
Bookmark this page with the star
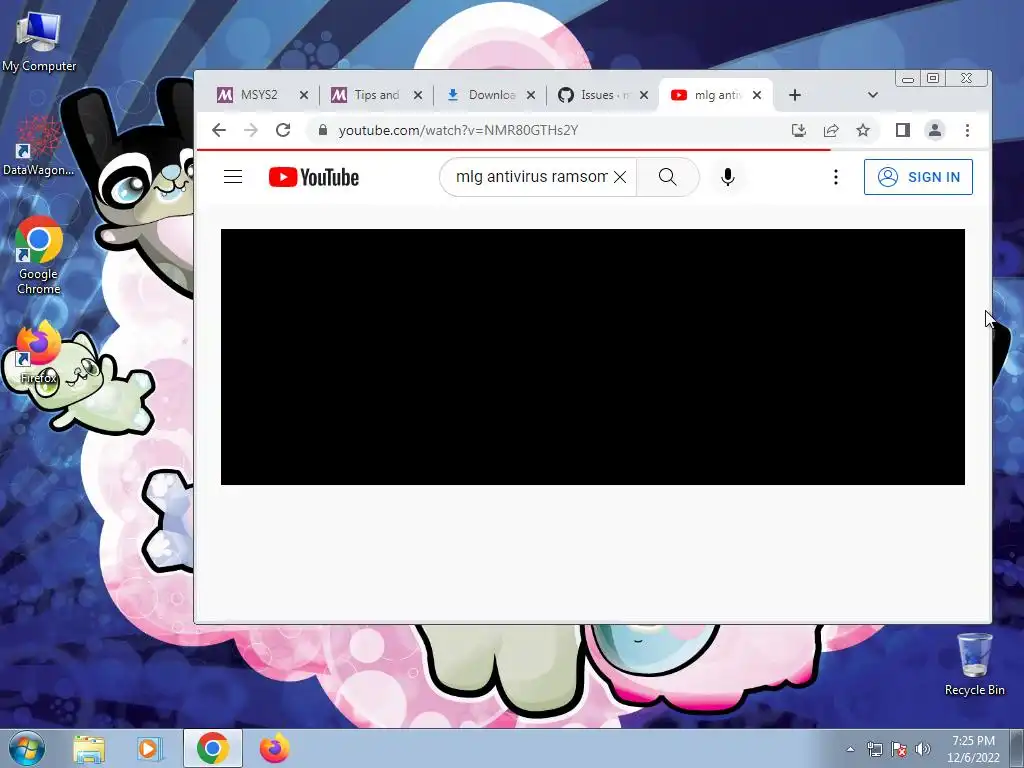coord(863,130)
